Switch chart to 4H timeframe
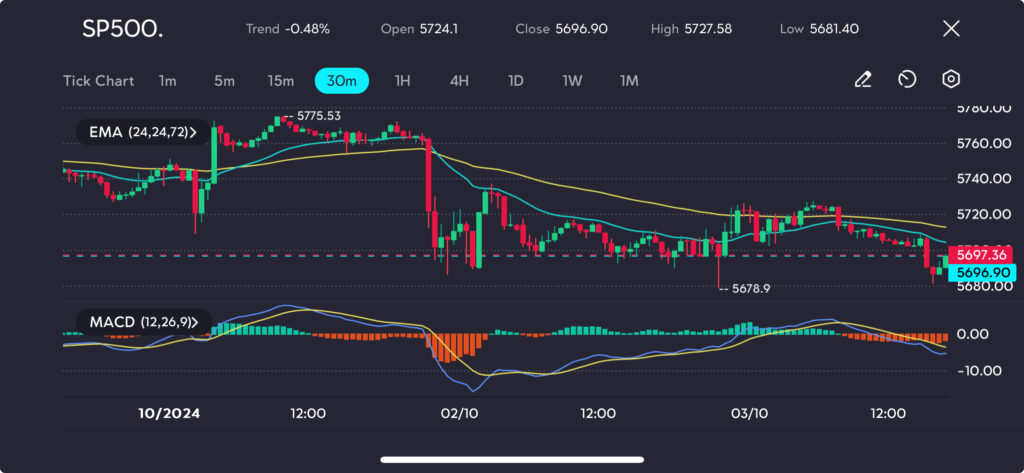 [x=459, y=81]
